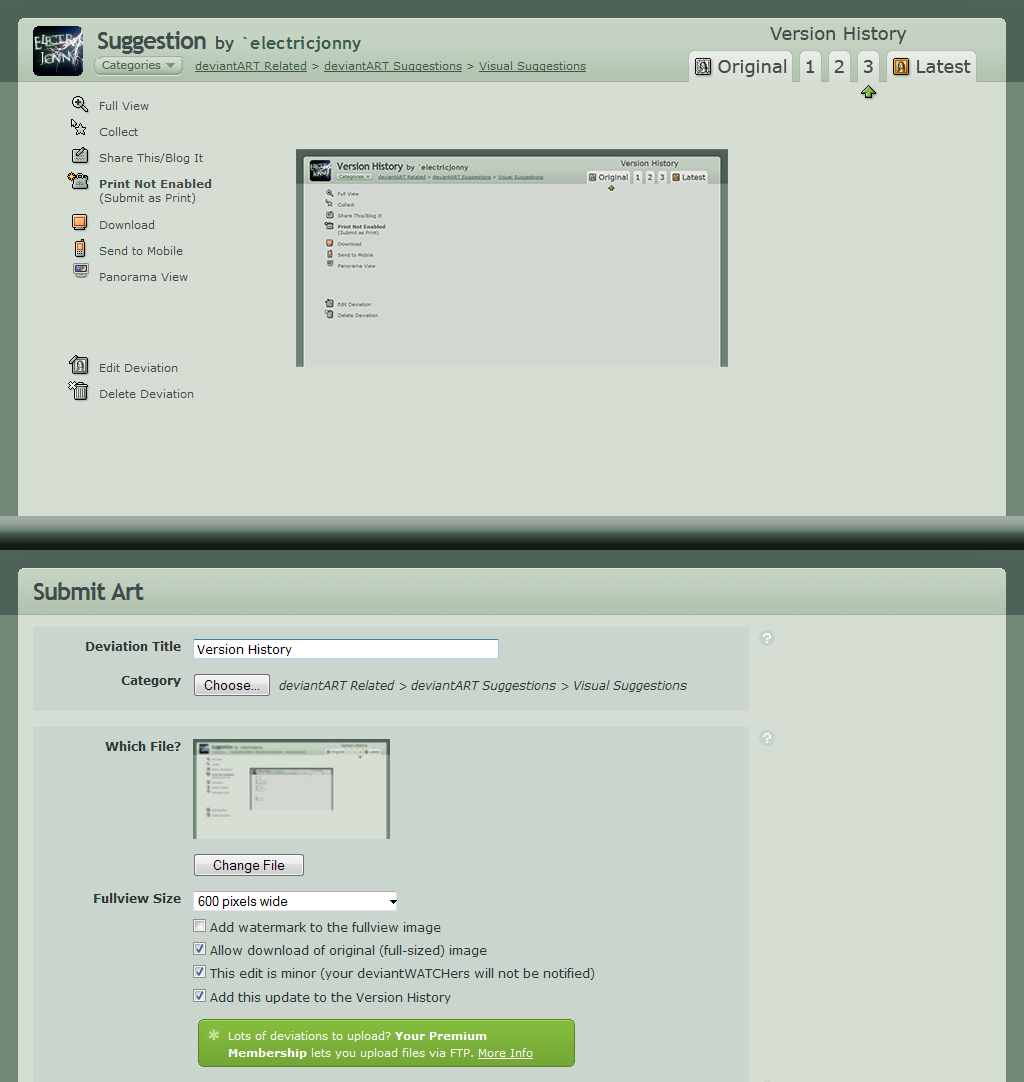Click the Collect text link

click(x=119, y=132)
